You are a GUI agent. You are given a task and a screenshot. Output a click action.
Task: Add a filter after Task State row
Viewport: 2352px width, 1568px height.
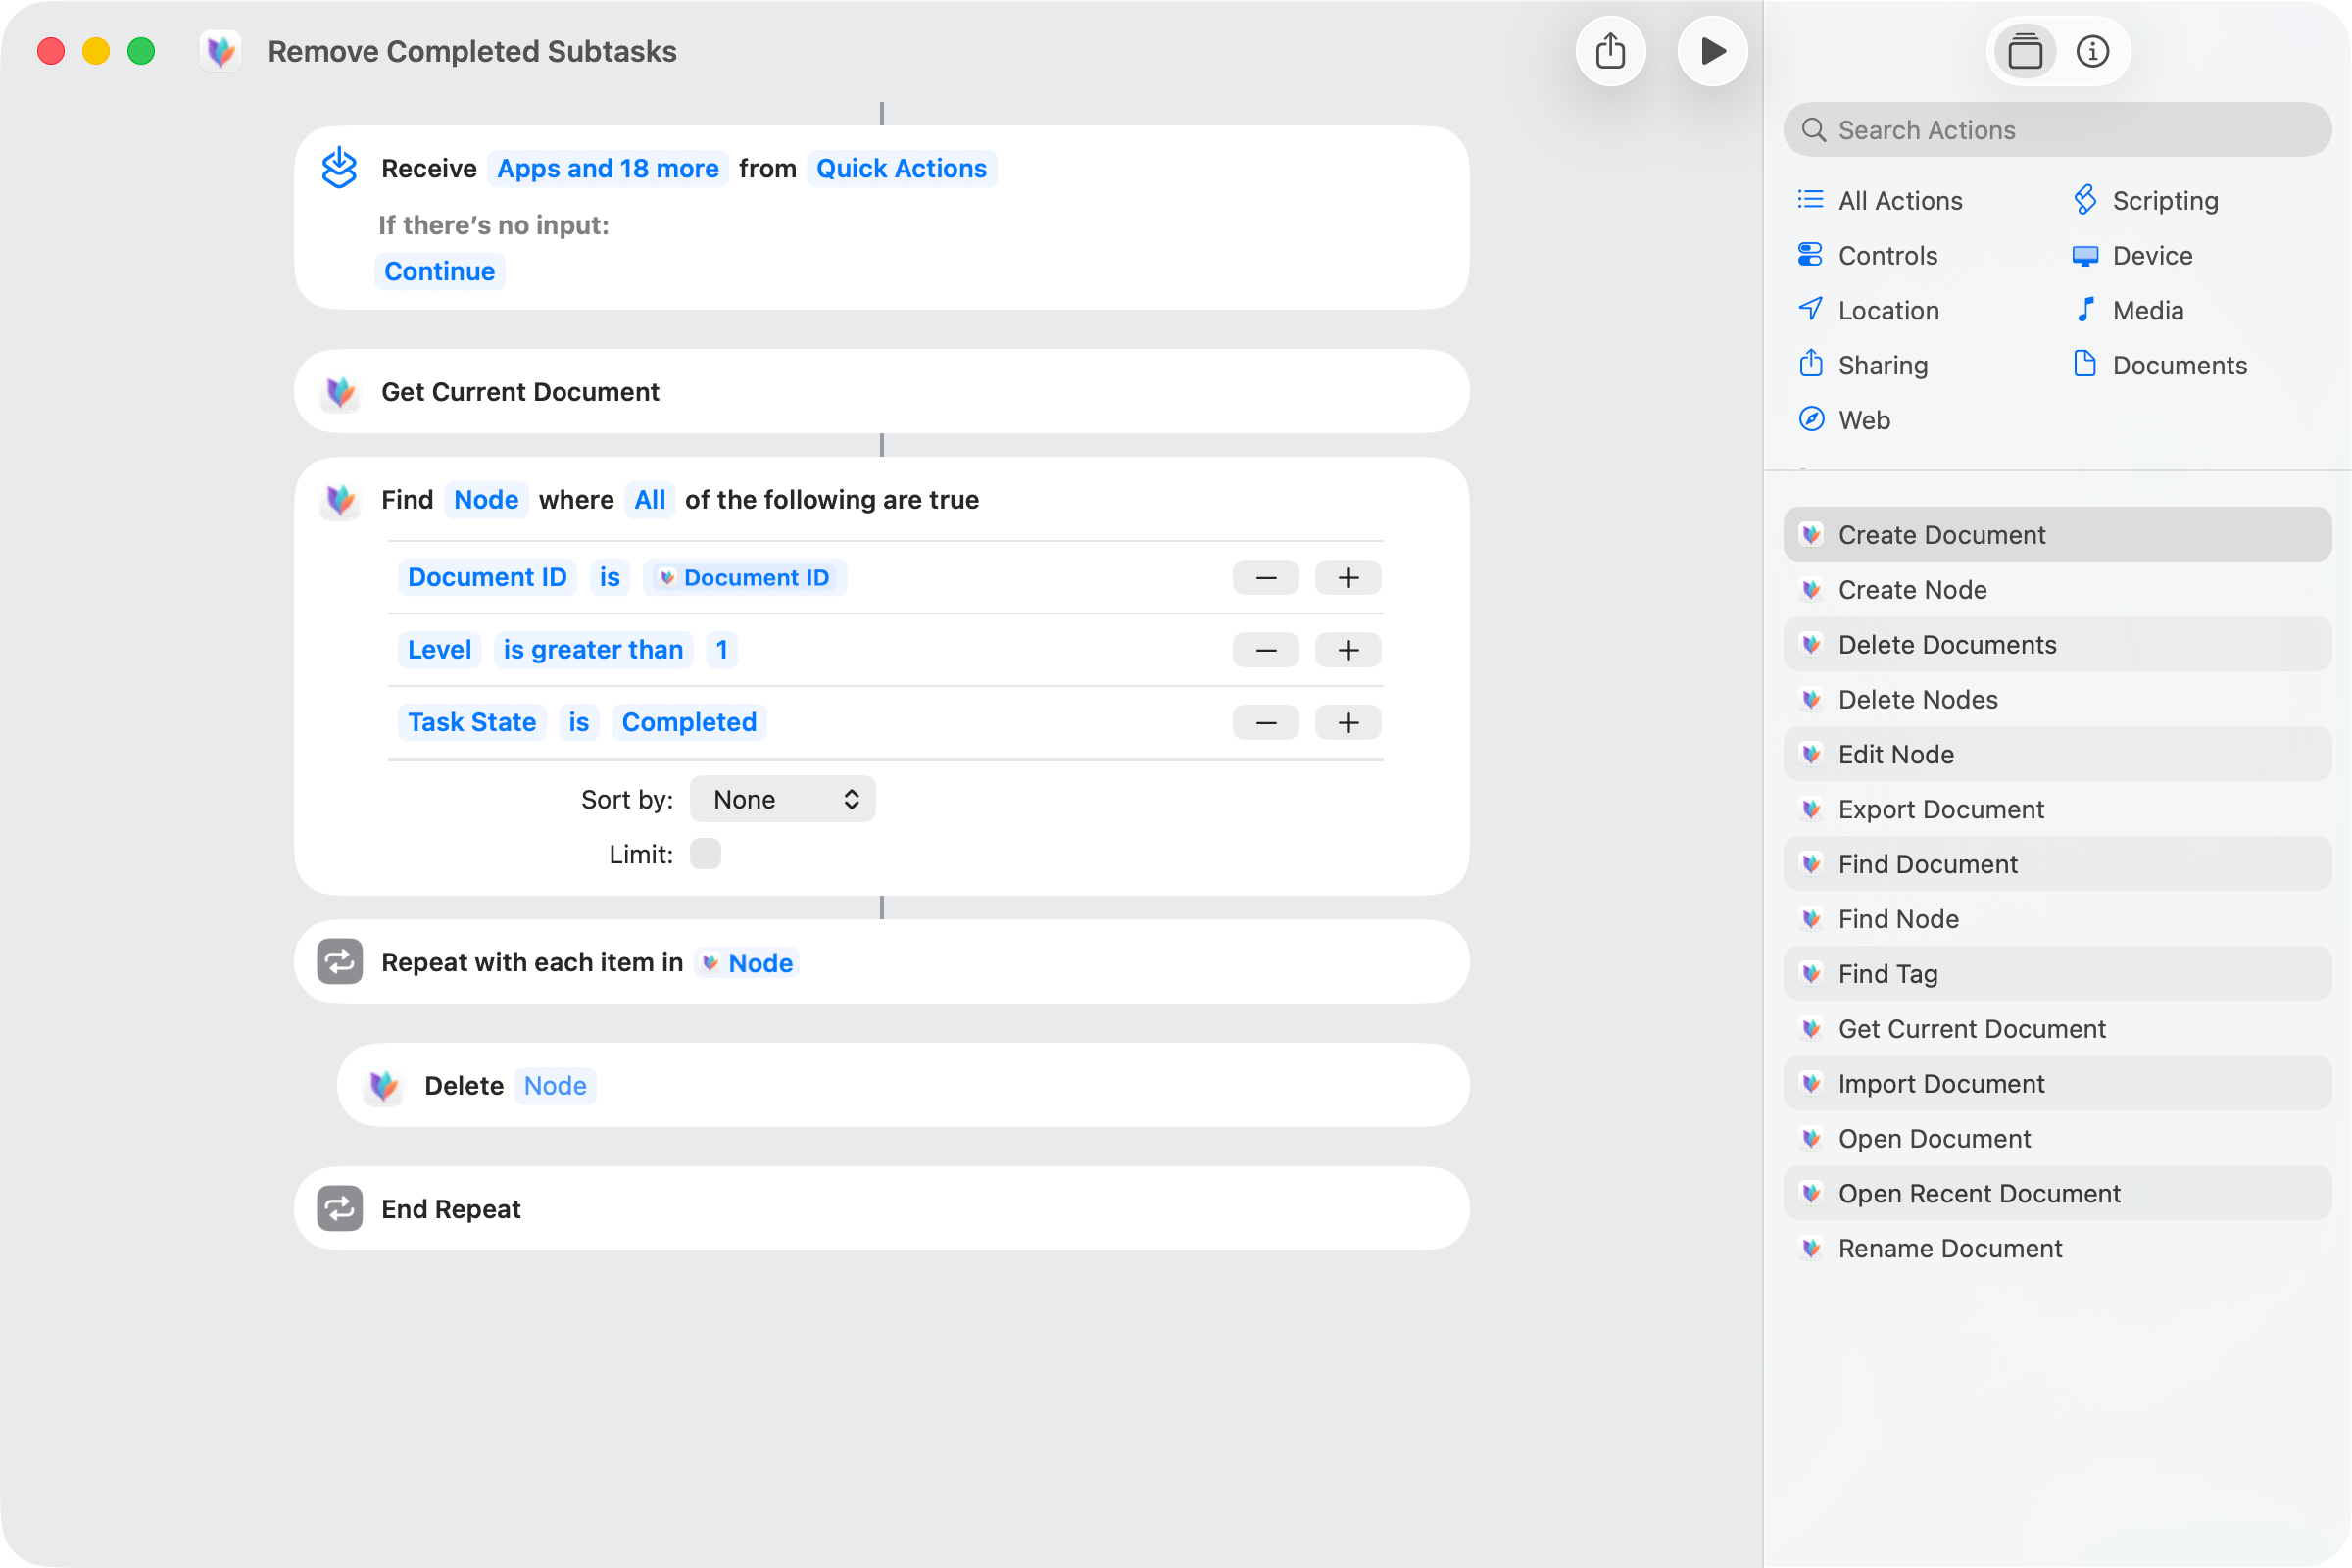tap(1348, 722)
